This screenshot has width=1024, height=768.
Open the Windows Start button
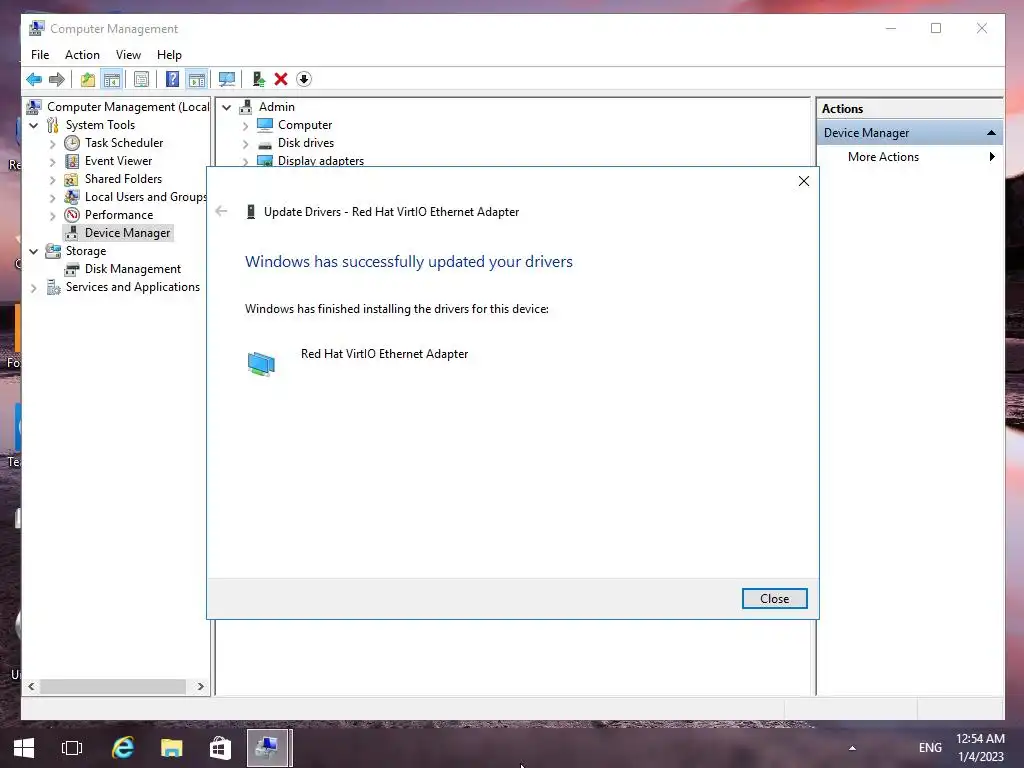tap(24, 748)
